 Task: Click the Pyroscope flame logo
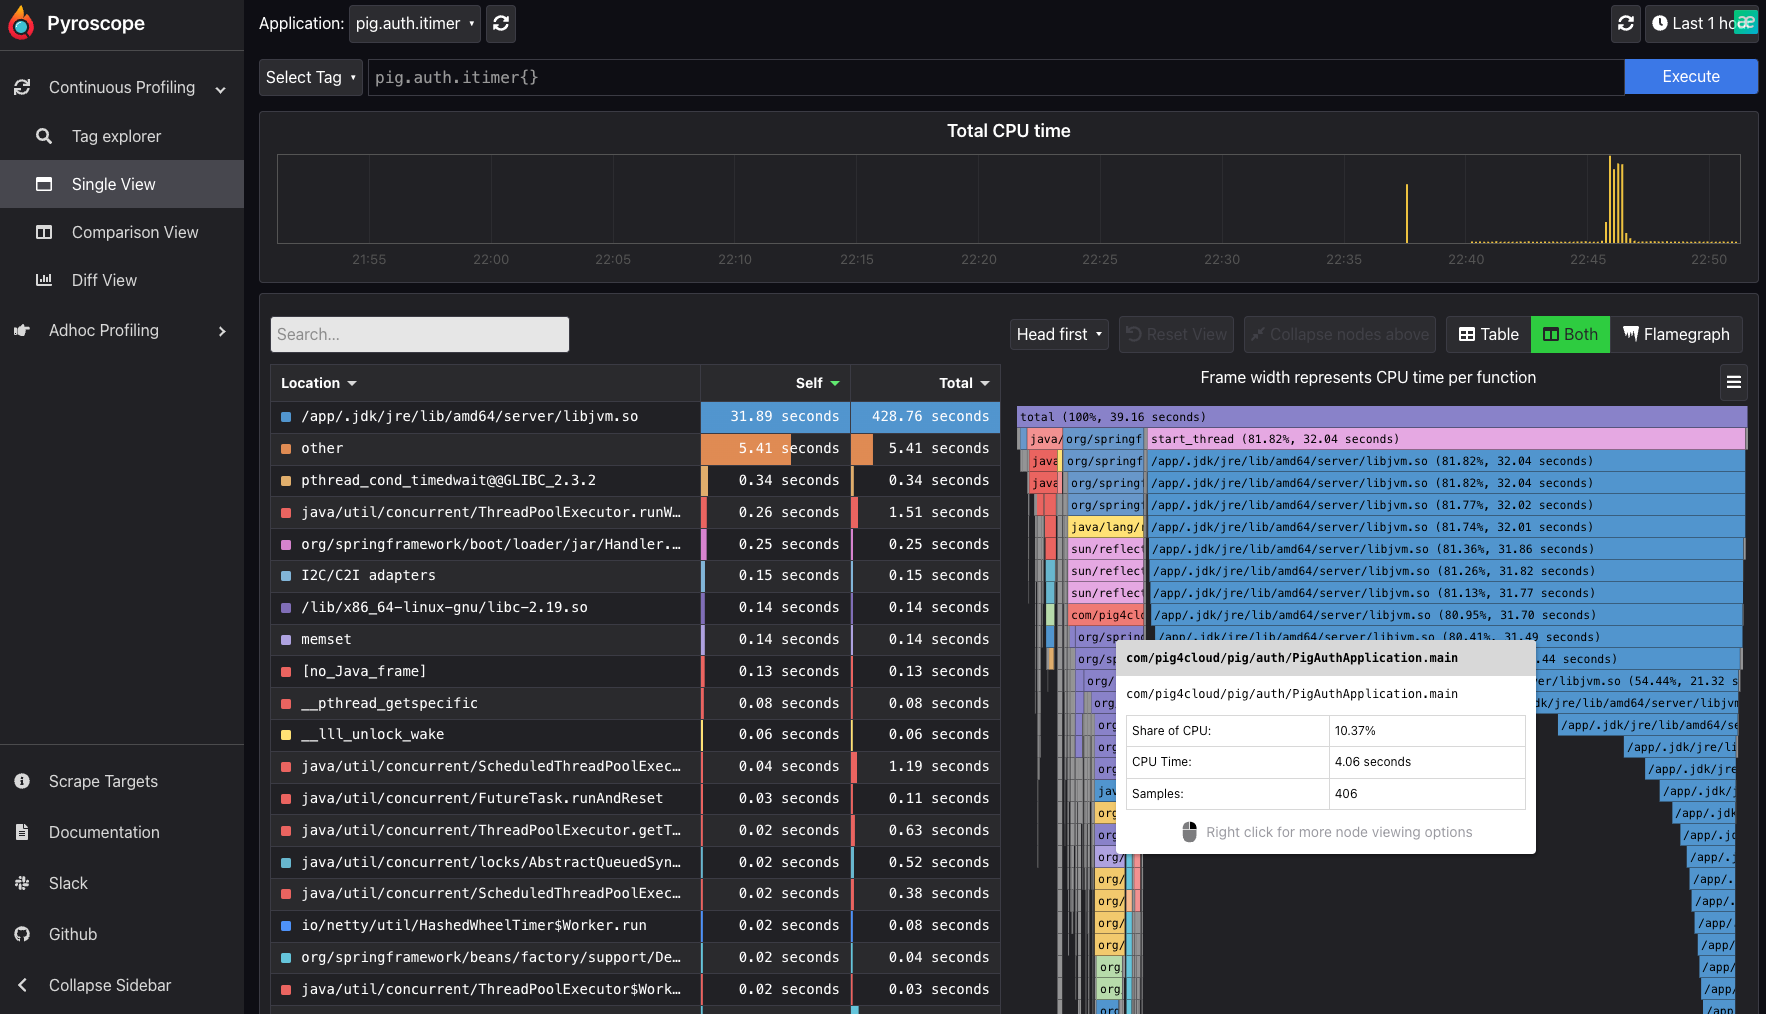pyautogui.click(x=21, y=23)
